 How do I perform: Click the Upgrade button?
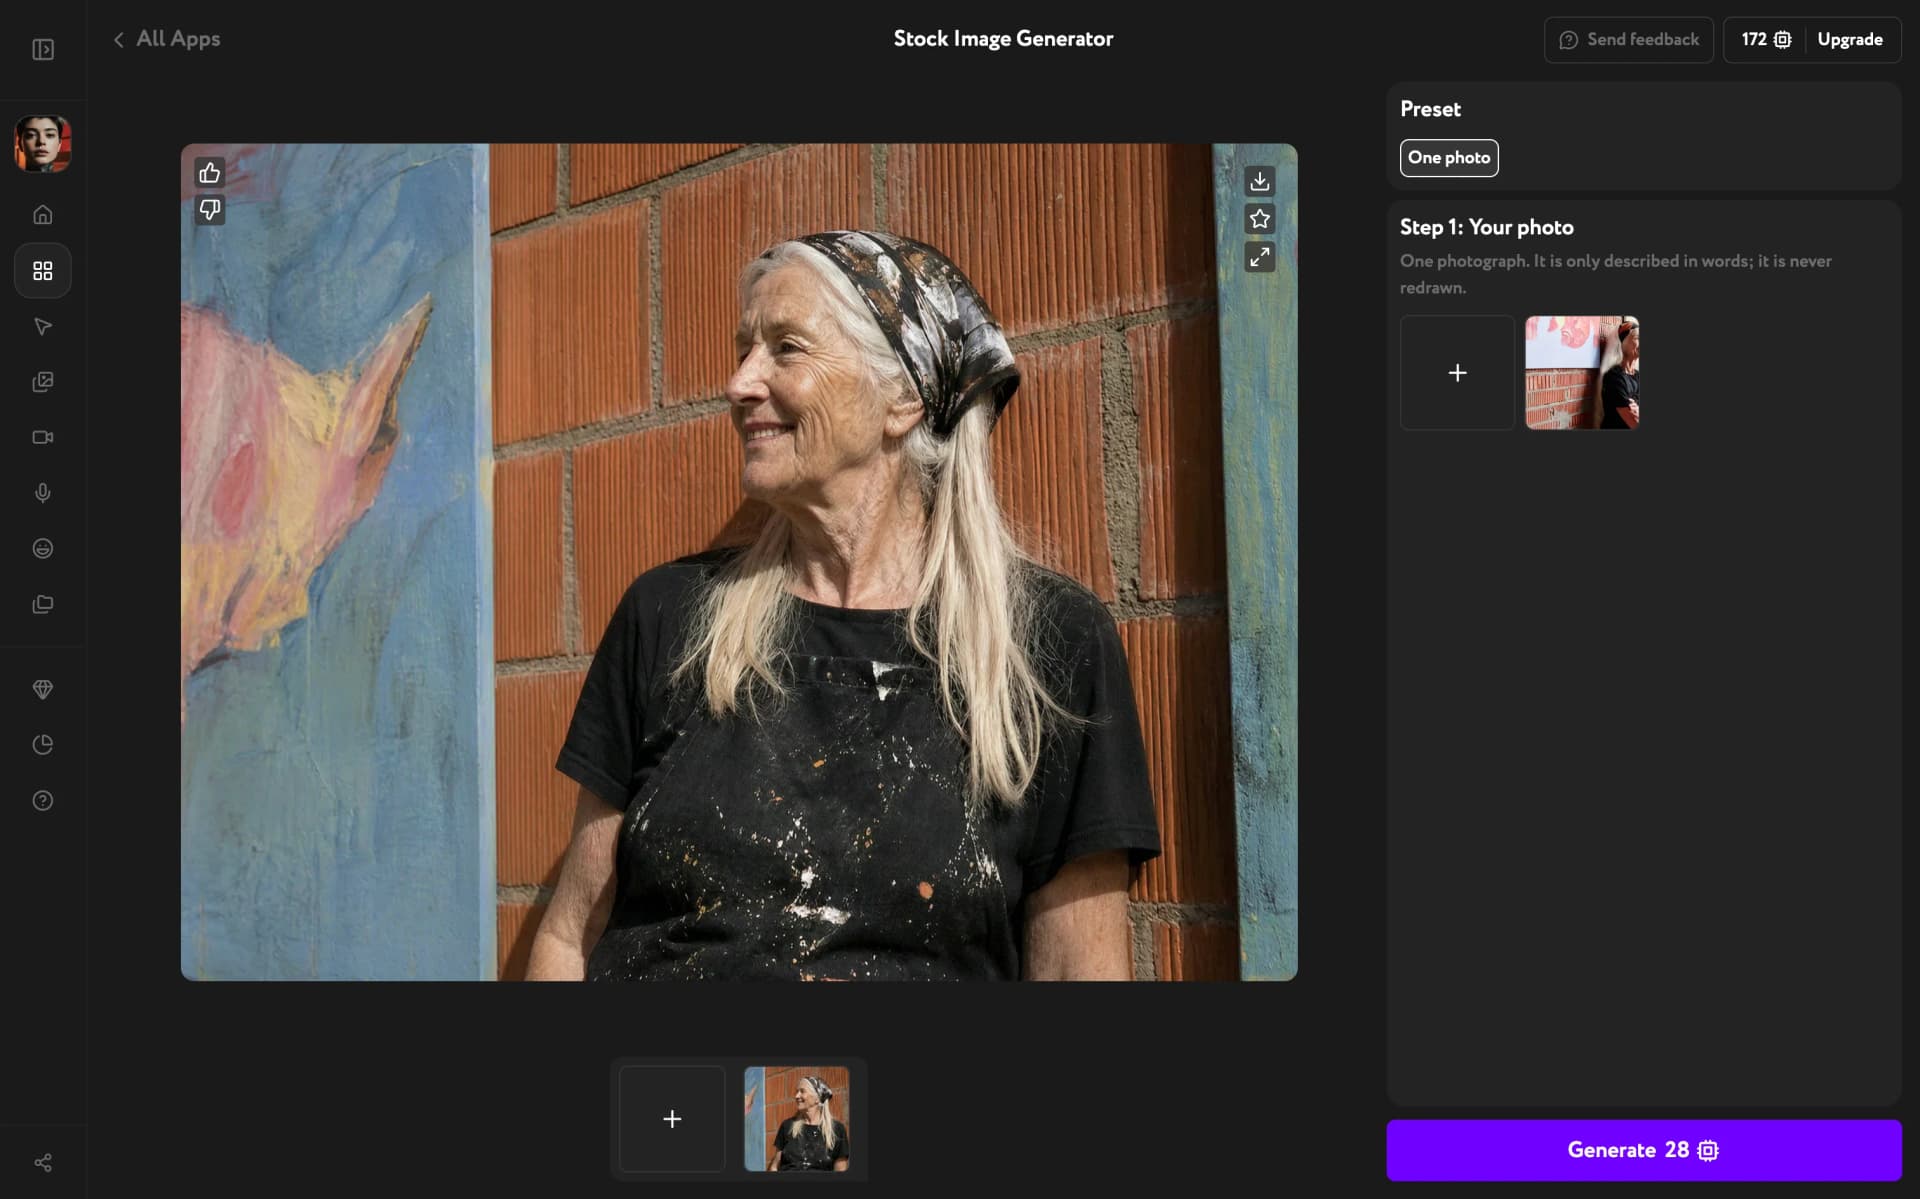(1850, 40)
